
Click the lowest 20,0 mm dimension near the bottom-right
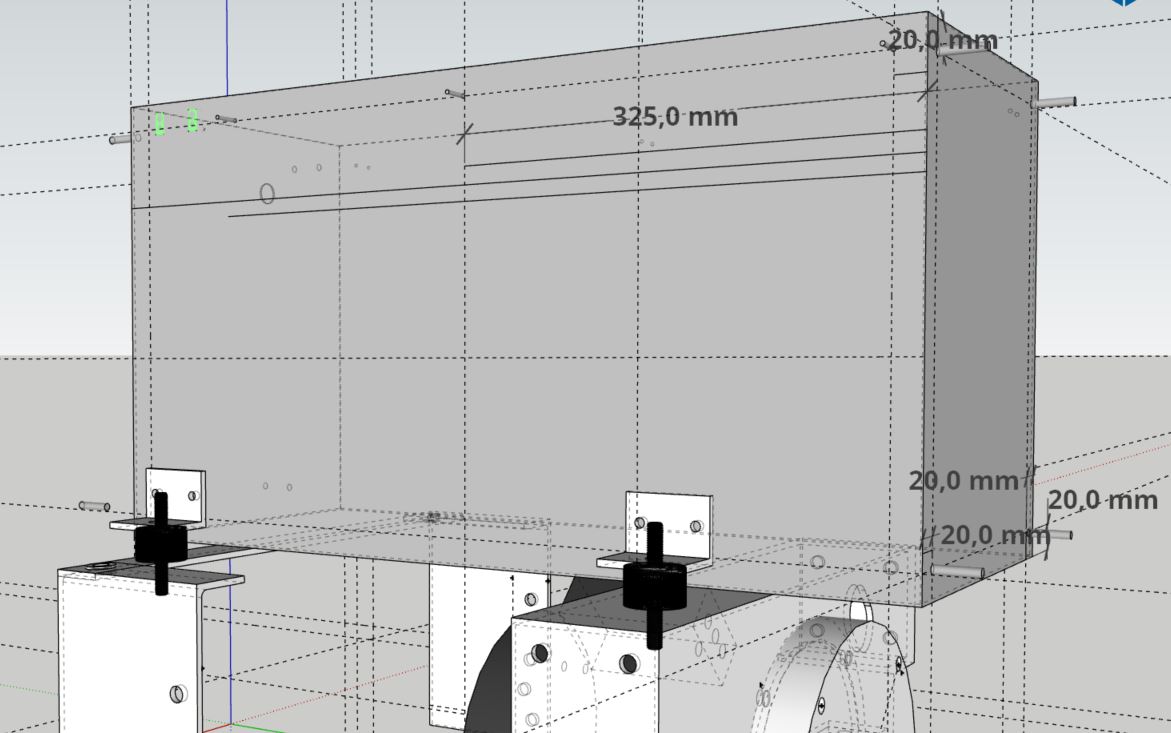994,535
